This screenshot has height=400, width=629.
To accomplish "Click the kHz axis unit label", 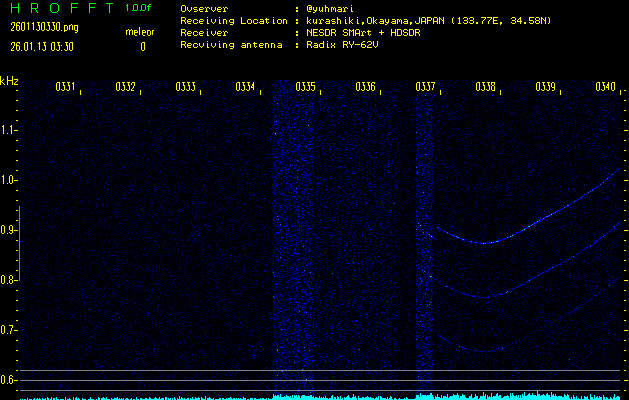I will [x=9, y=81].
